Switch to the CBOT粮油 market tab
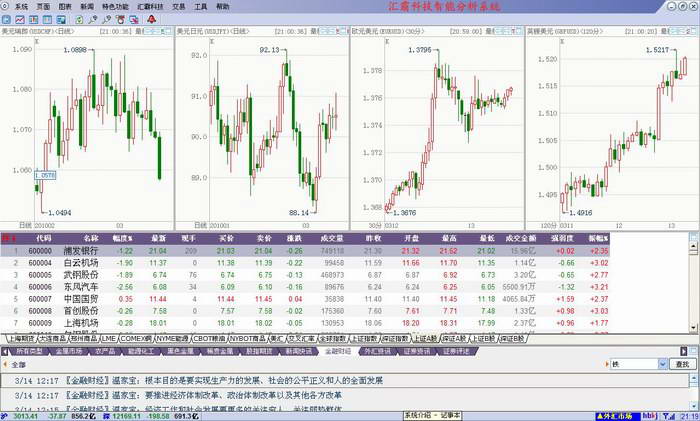The height and width of the screenshot is (421, 700). (x=210, y=339)
